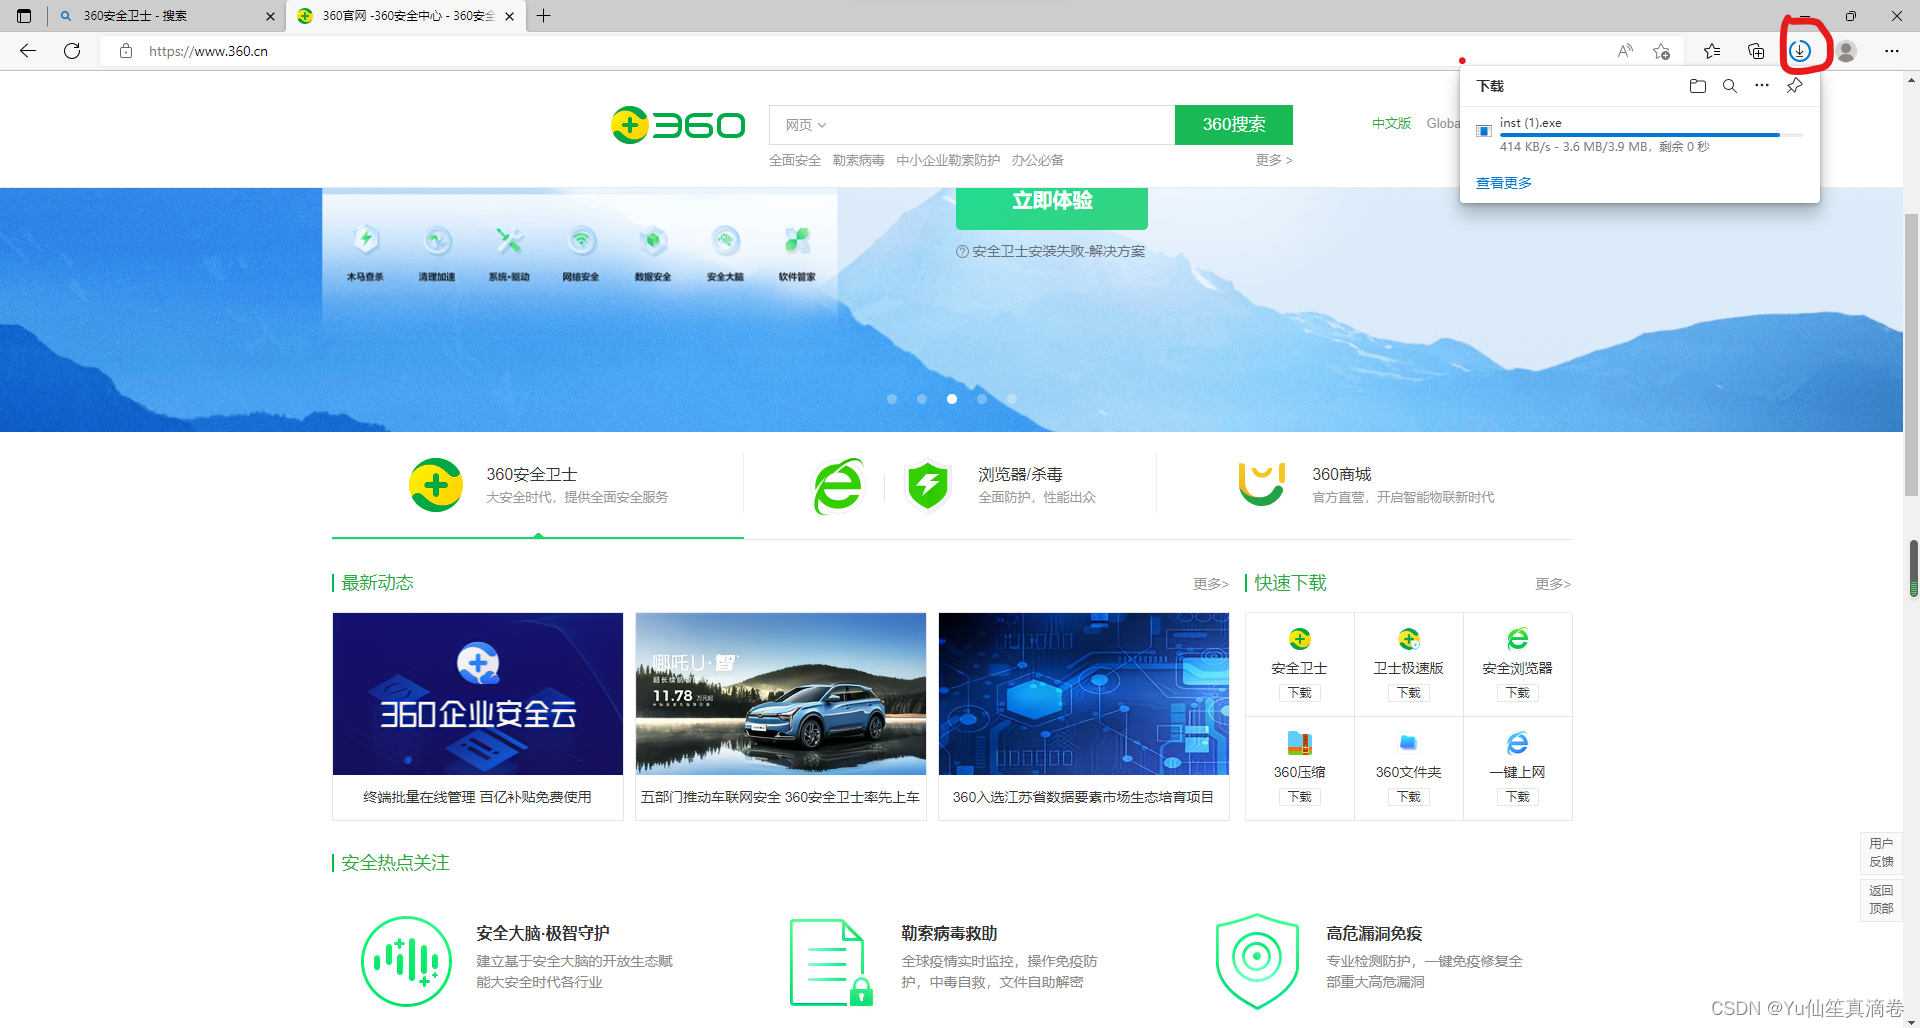Close the 360官网 tab
The height and width of the screenshot is (1028, 1920).
pos(509,16)
